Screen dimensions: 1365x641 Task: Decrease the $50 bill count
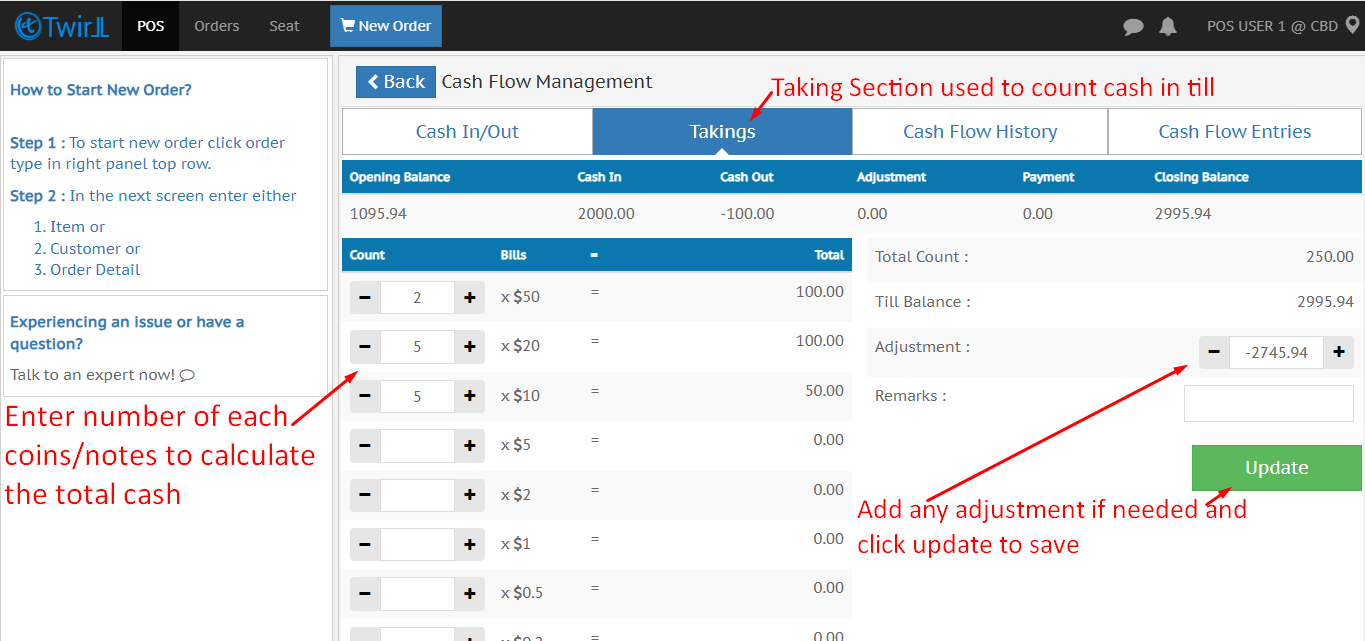click(x=365, y=297)
